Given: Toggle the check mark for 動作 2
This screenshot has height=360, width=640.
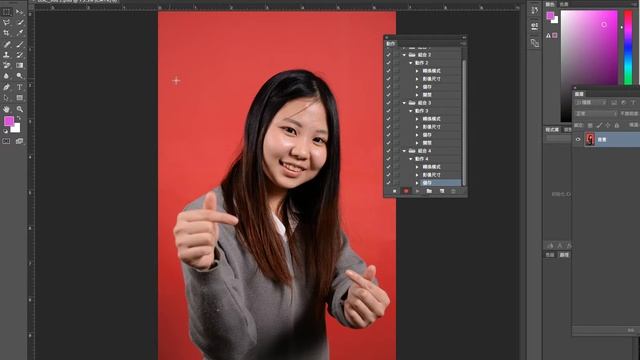Looking at the screenshot, I should click(389, 63).
